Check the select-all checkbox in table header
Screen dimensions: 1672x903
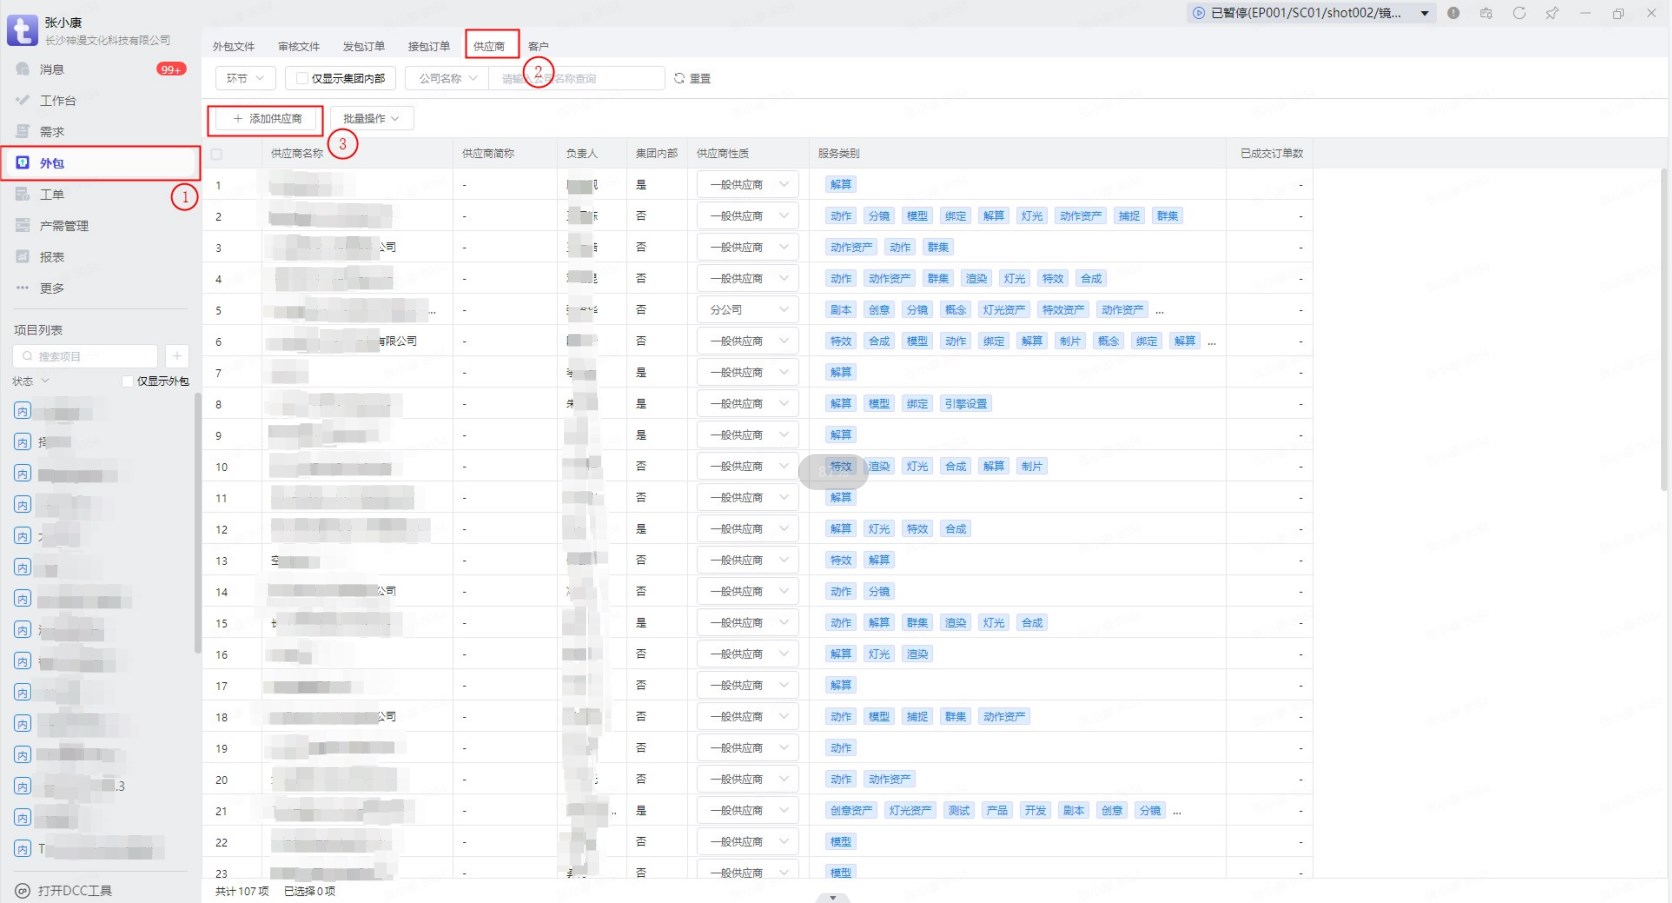click(x=217, y=154)
